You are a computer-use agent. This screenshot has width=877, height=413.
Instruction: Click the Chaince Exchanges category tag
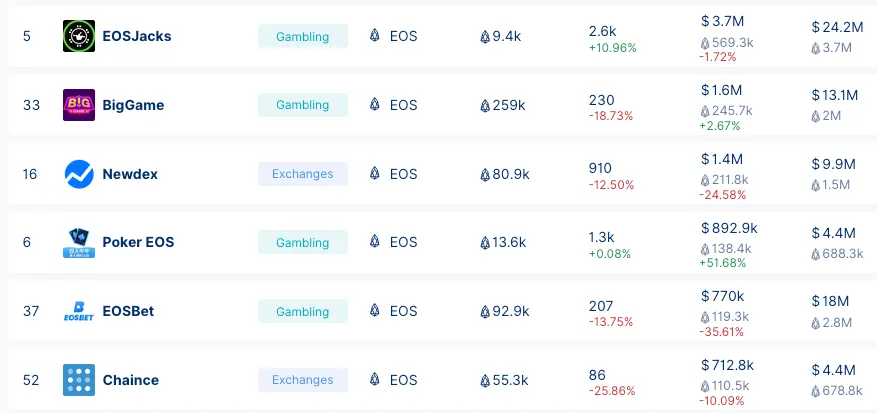(x=302, y=380)
